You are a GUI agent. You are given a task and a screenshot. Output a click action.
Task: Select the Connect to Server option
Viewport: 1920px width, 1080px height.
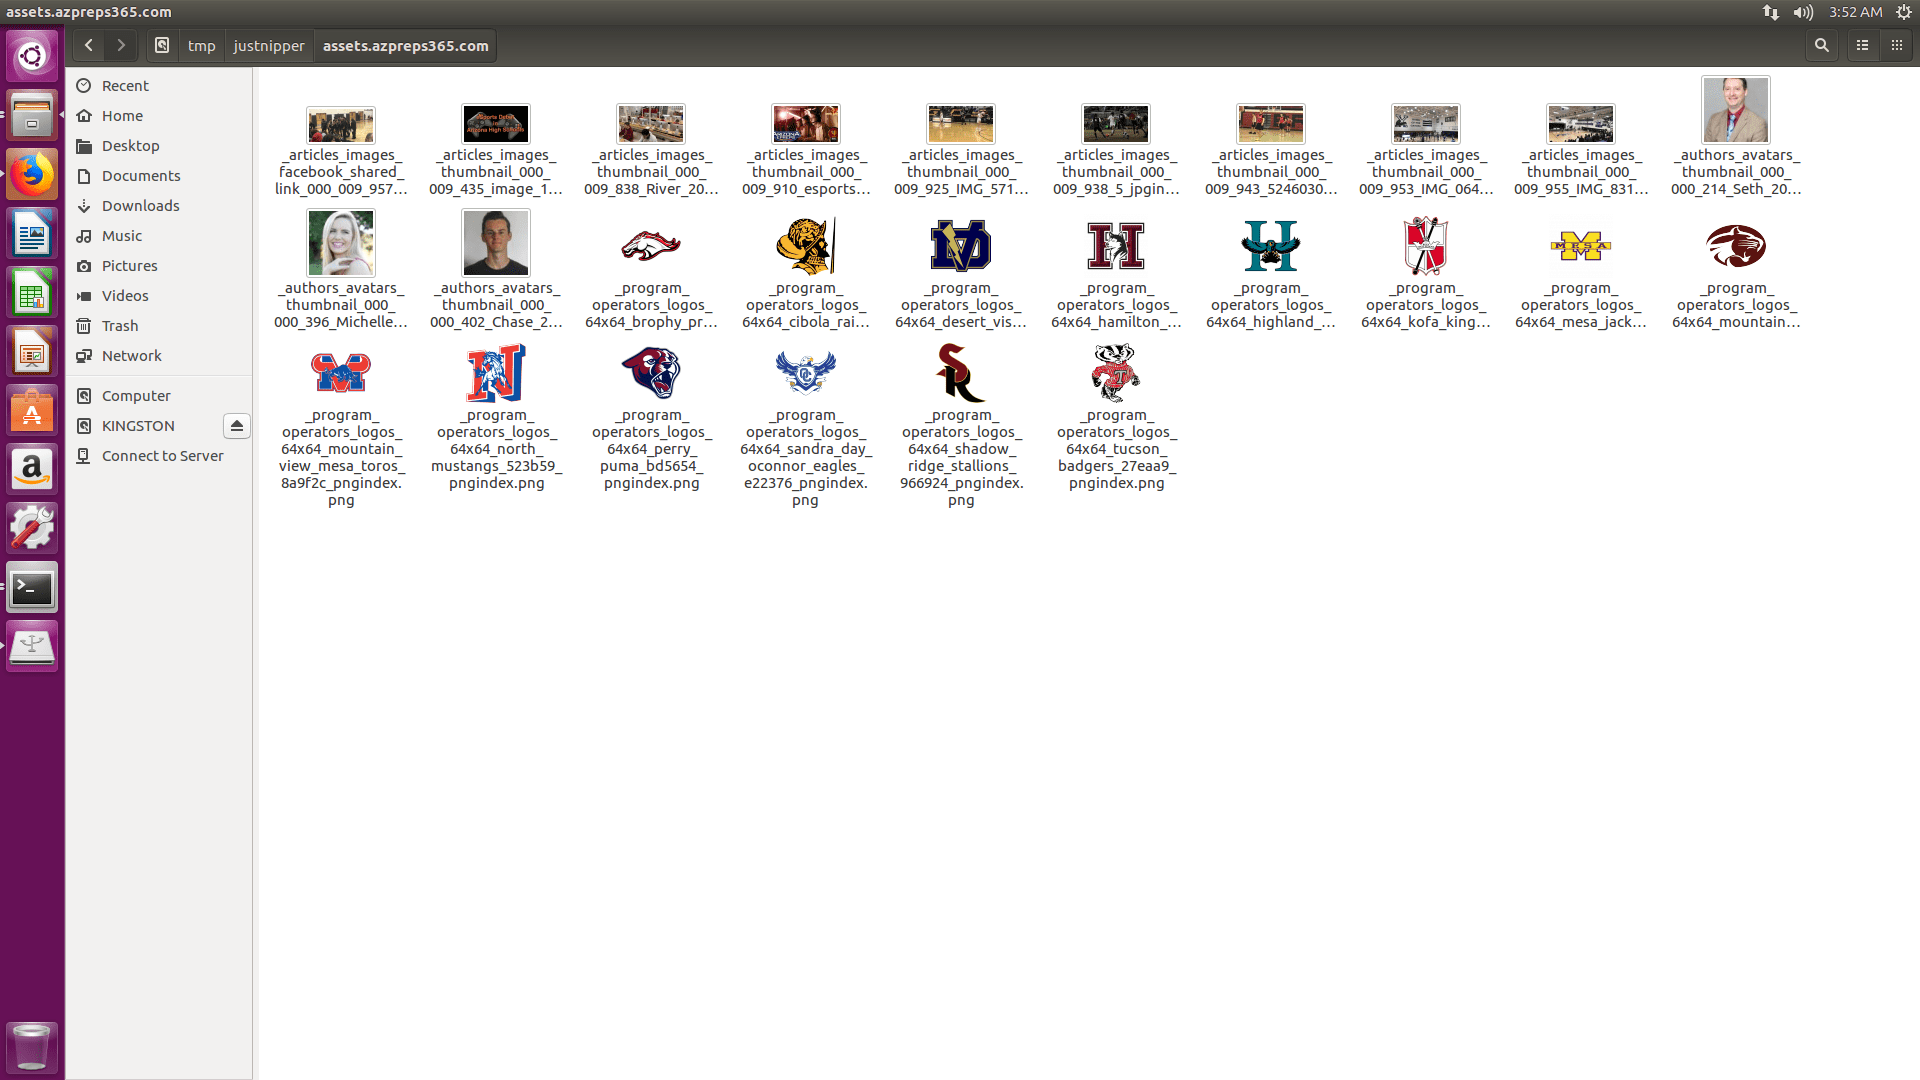pos(162,455)
